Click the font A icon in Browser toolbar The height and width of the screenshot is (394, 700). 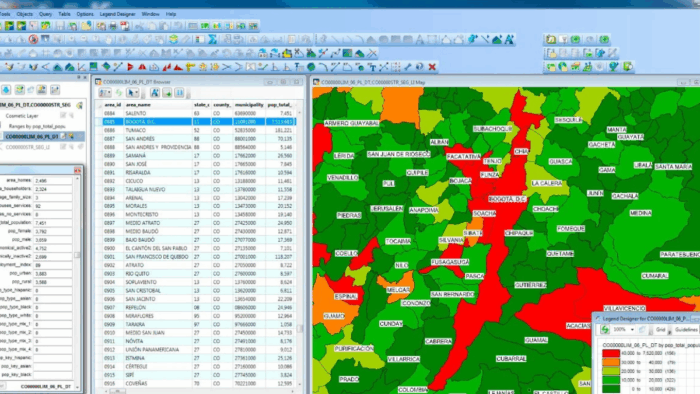(154, 93)
